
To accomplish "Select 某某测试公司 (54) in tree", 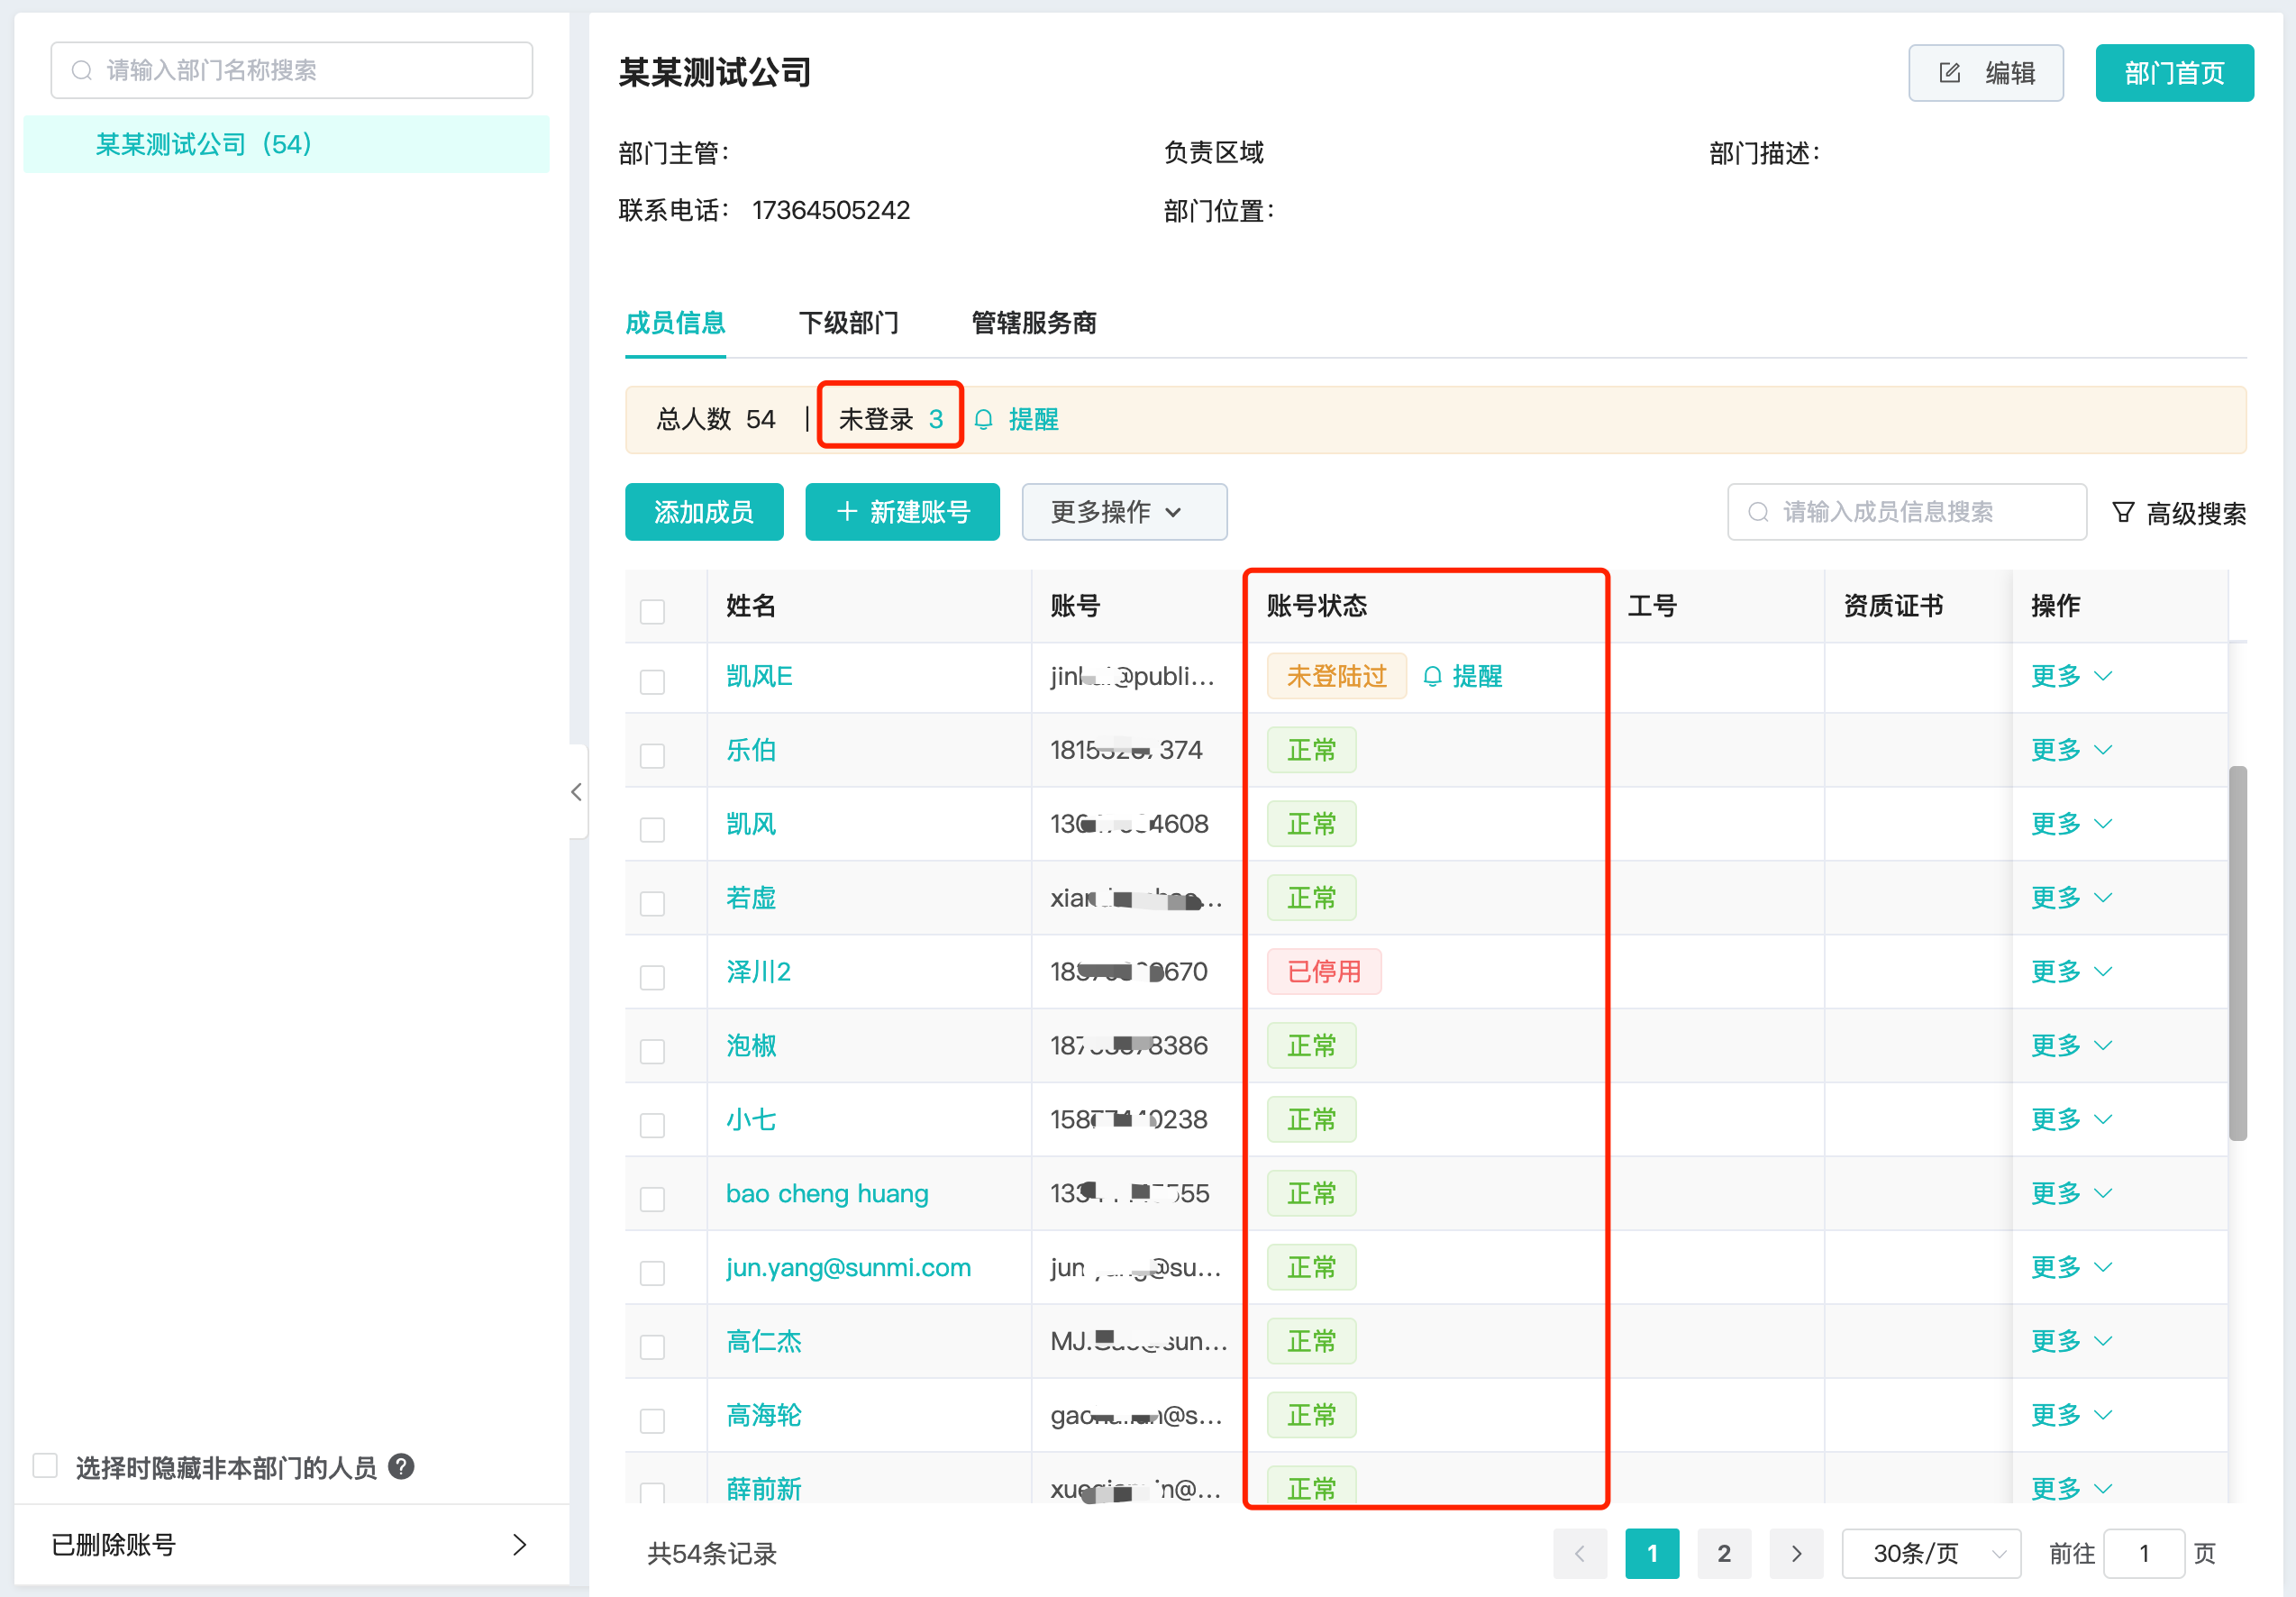I will [x=286, y=144].
